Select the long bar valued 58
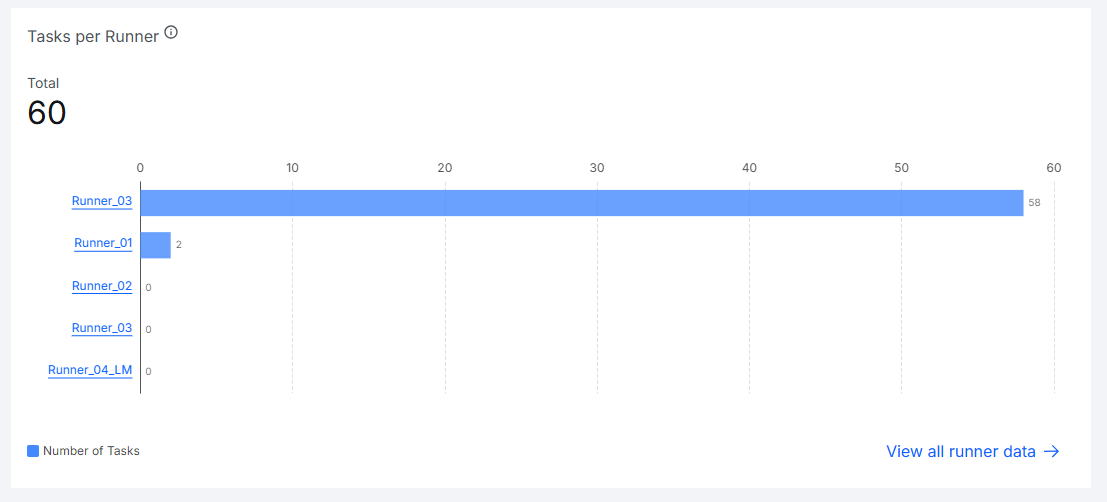The image size is (1107, 502). click(x=582, y=203)
